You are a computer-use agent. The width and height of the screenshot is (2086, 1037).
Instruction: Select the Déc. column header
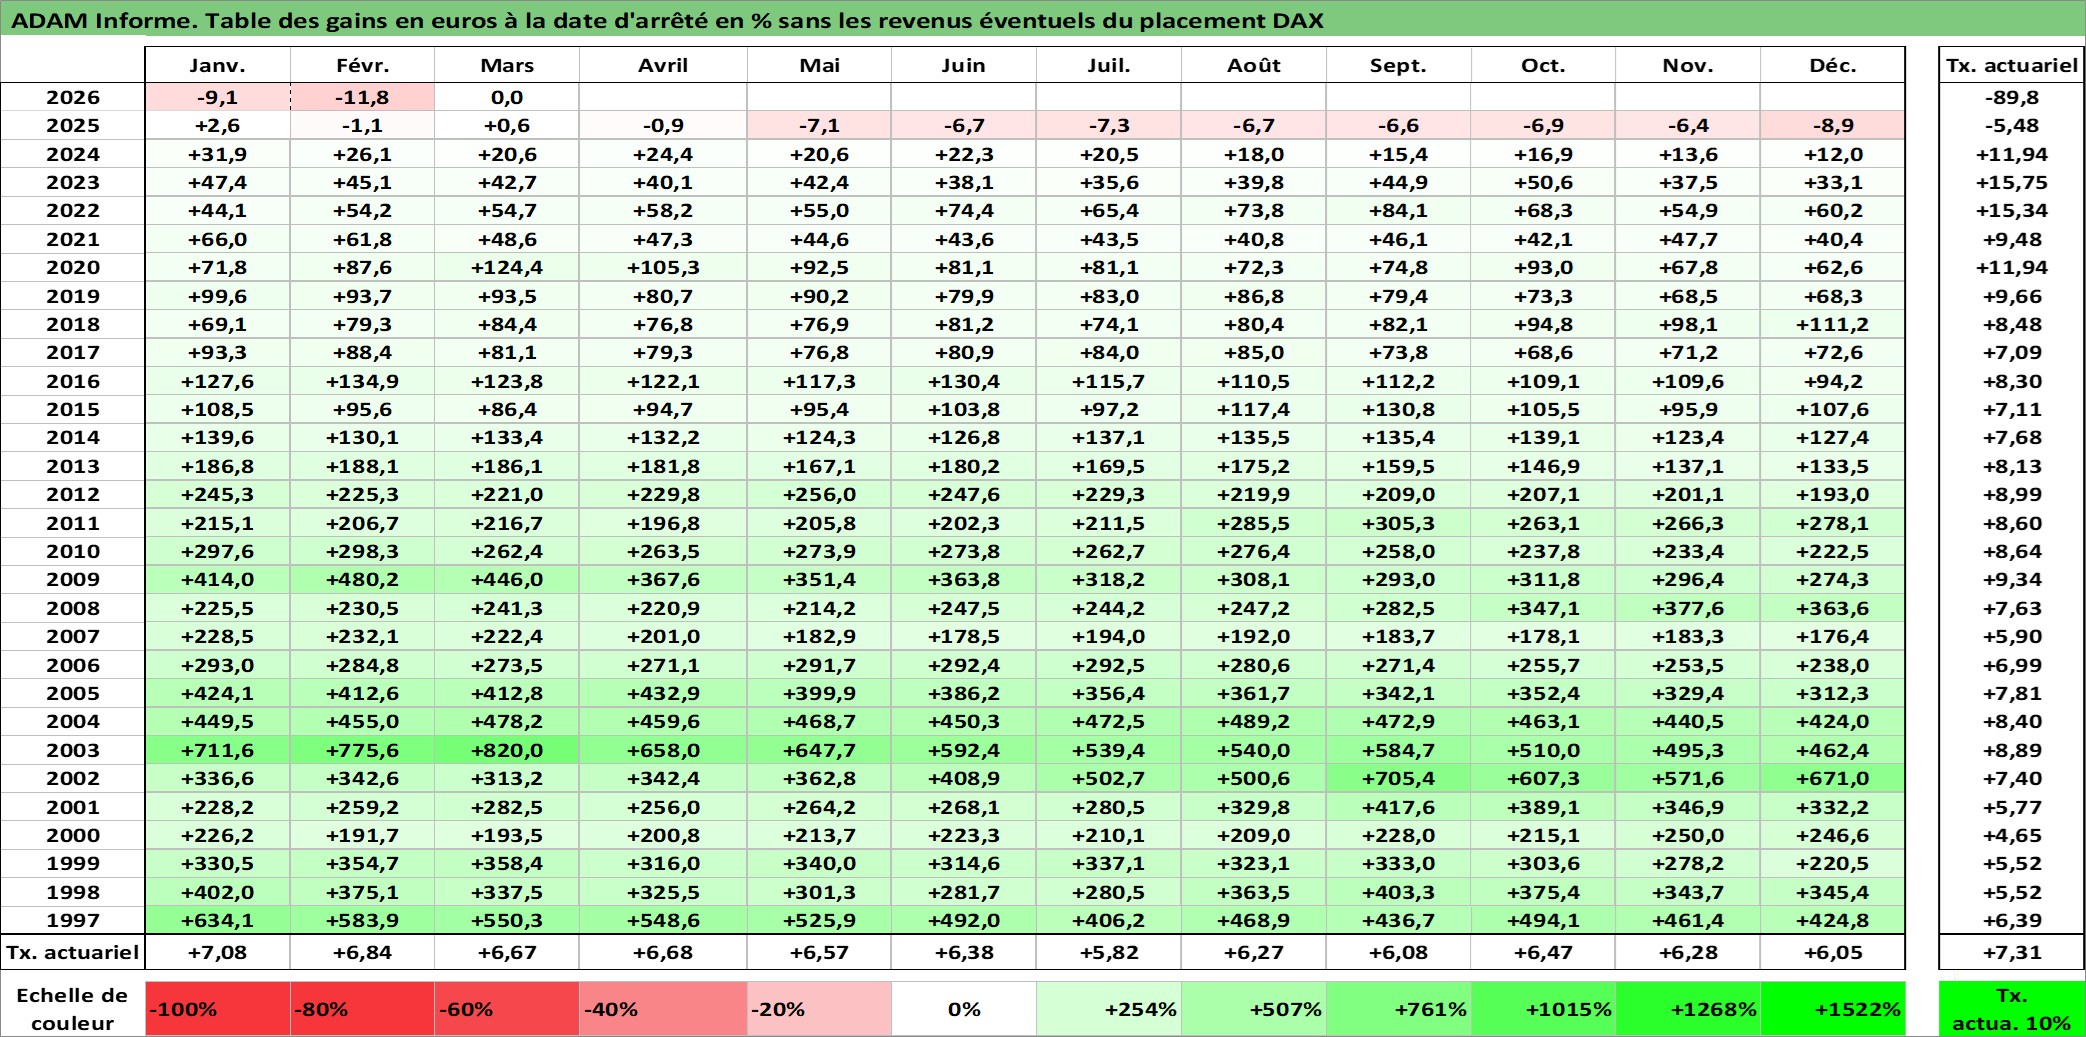[x=1833, y=65]
